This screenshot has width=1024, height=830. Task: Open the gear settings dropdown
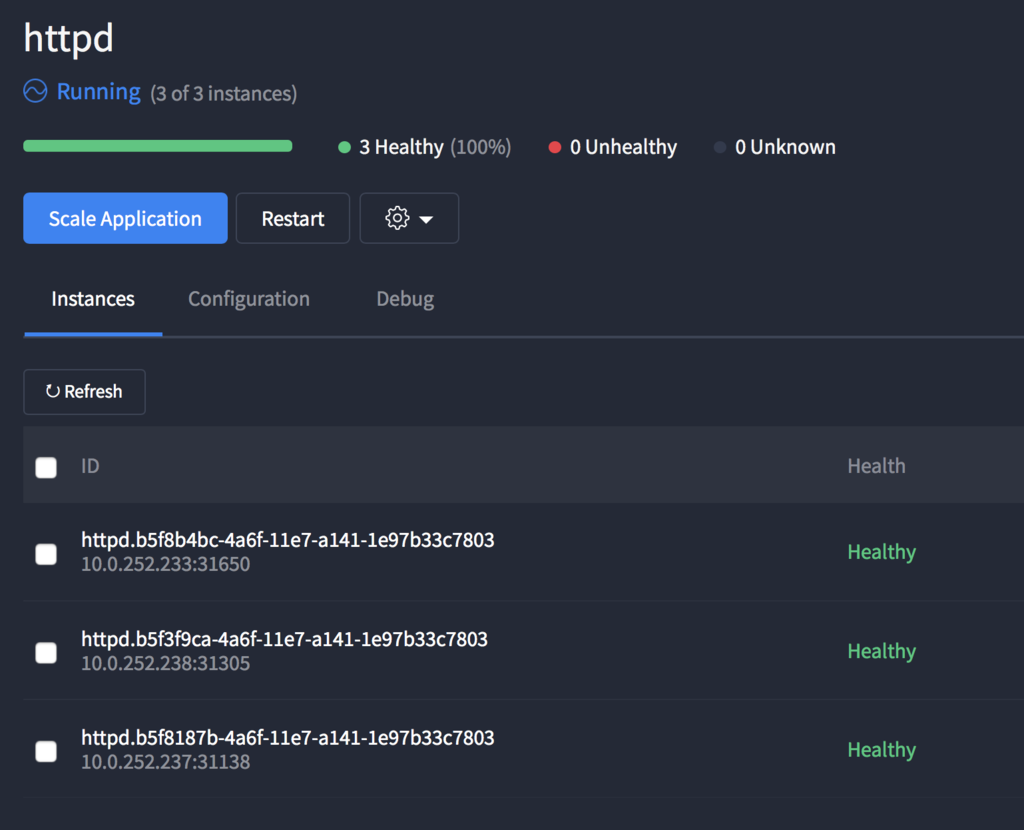click(x=409, y=218)
